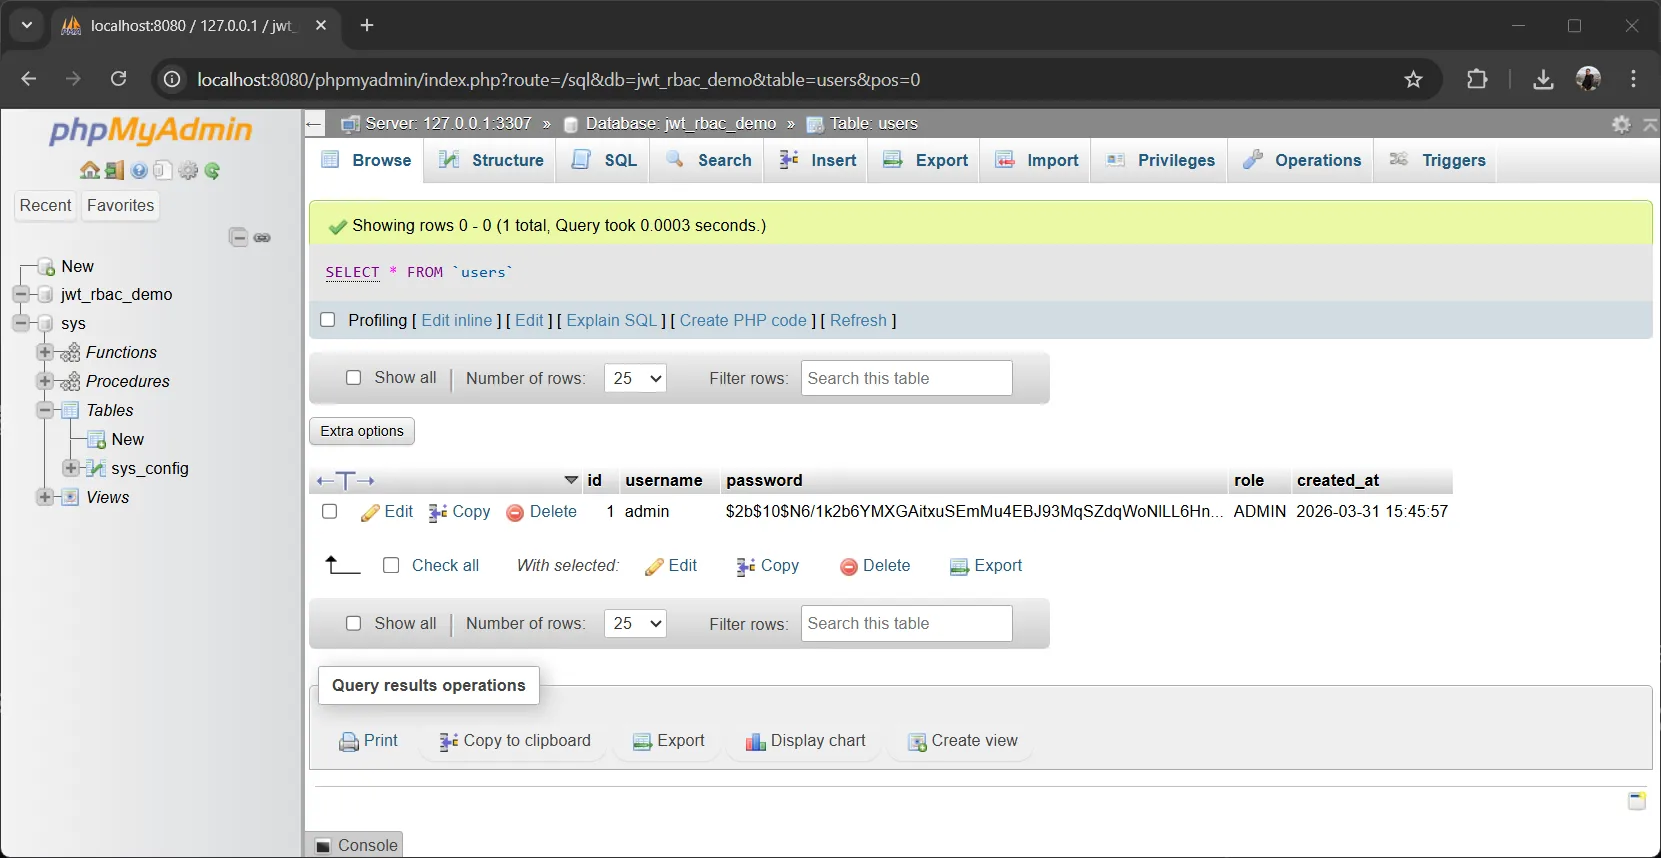Toggle the upper Show all checkbox
Image resolution: width=1661 pixels, height=858 pixels.
pos(353,377)
